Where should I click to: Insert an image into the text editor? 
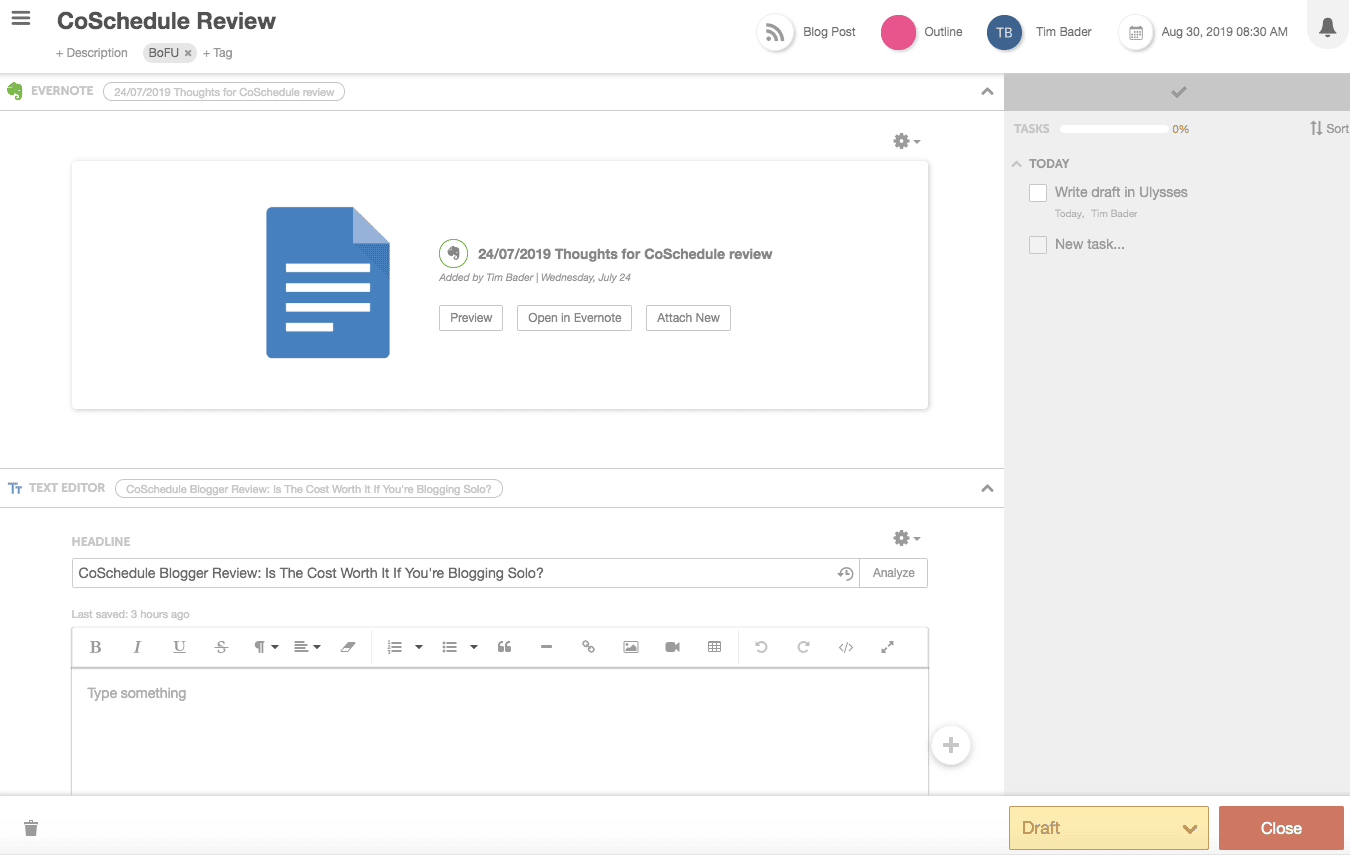(630, 647)
